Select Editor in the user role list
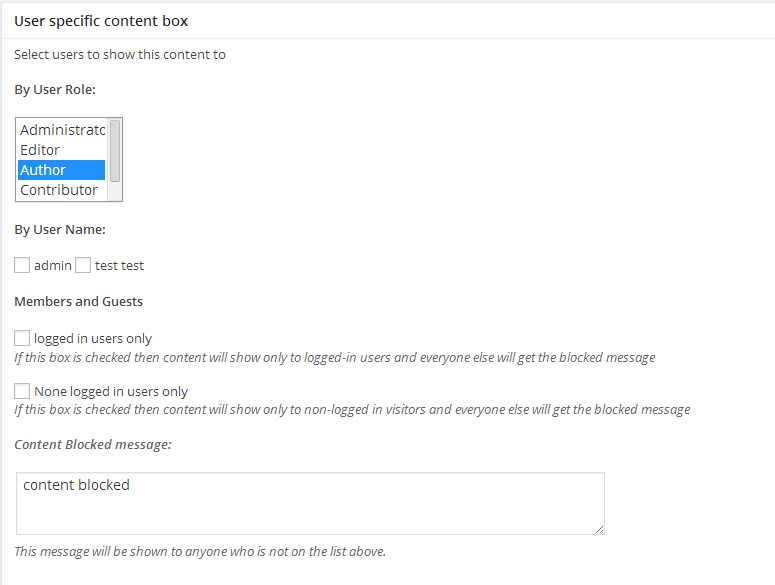The width and height of the screenshot is (775, 585). coord(40,150)
